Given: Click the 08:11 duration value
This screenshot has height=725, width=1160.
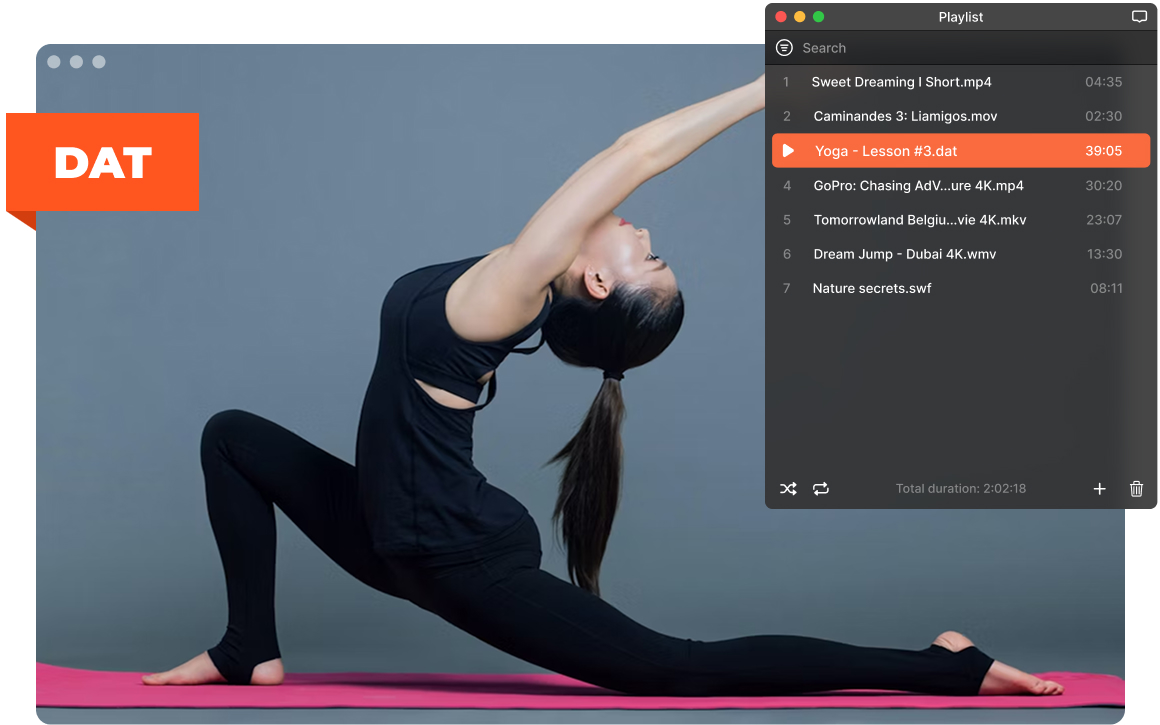Looking at the screenshot, I should pos(1106,289).
